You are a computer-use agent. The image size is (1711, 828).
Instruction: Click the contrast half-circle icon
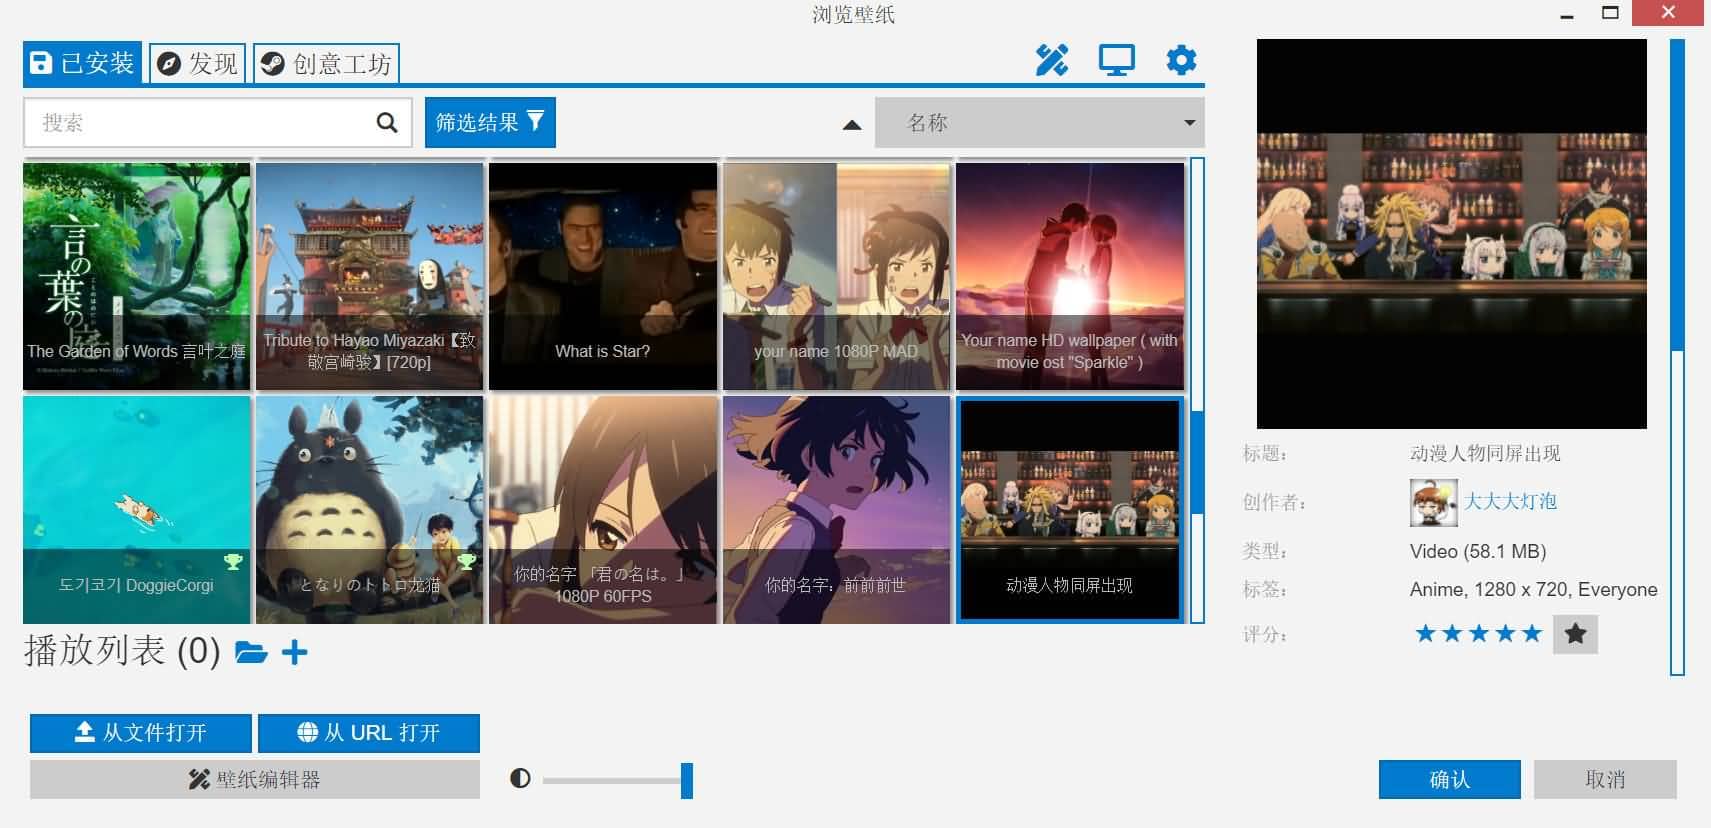tap(520, 778)
